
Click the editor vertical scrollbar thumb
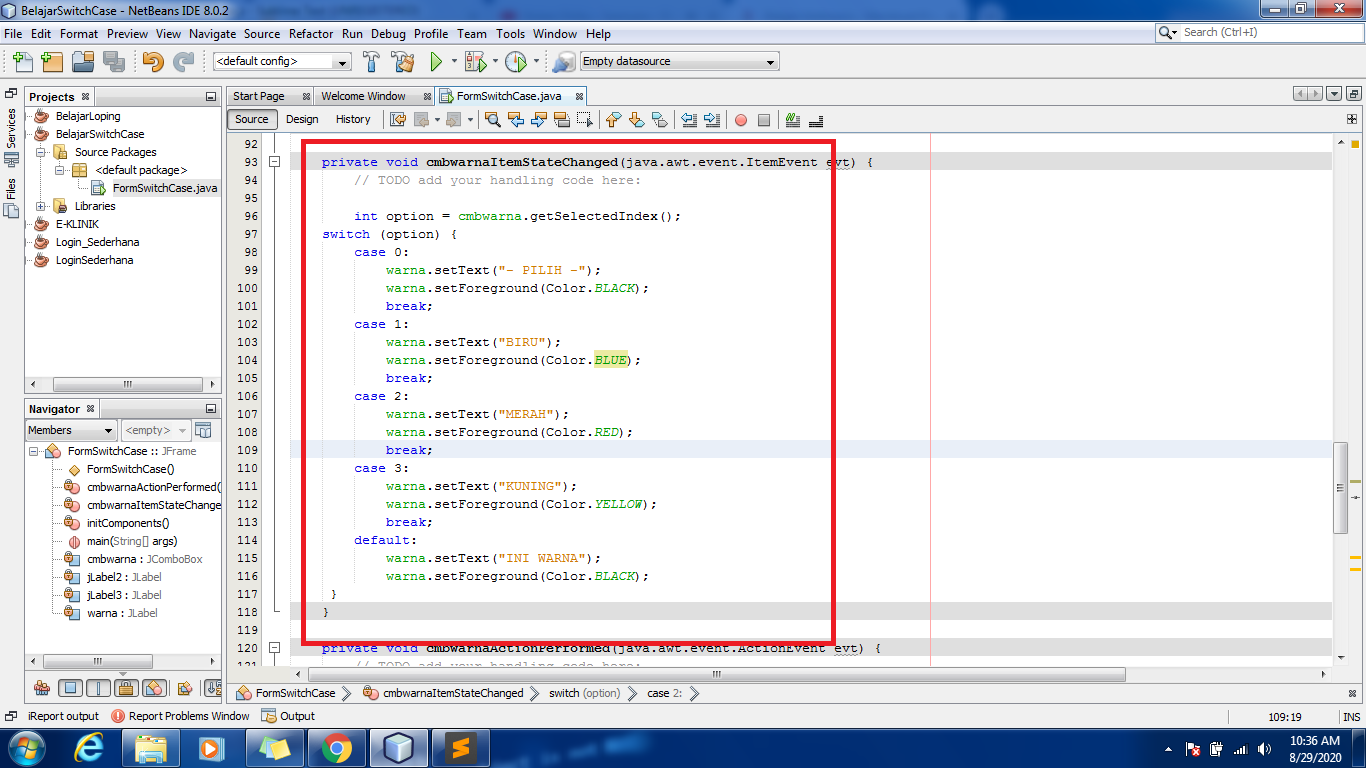point(1341,487)
